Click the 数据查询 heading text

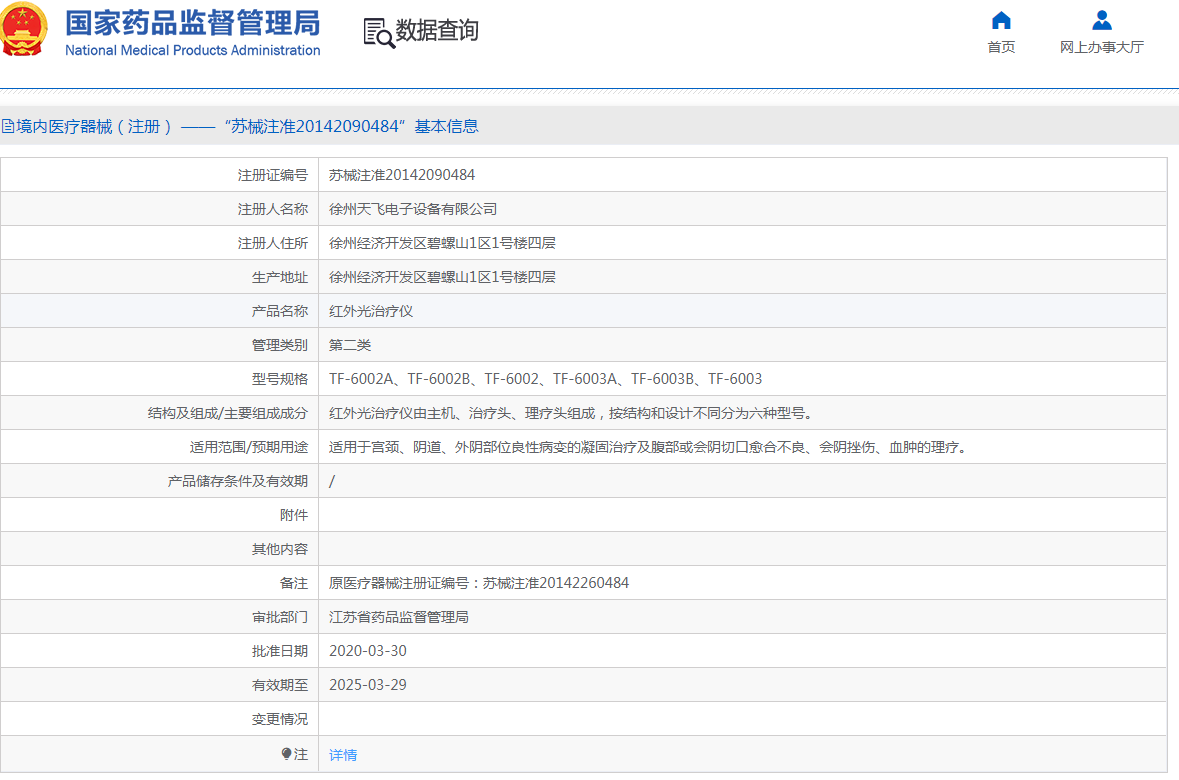[x=437, y=31]
